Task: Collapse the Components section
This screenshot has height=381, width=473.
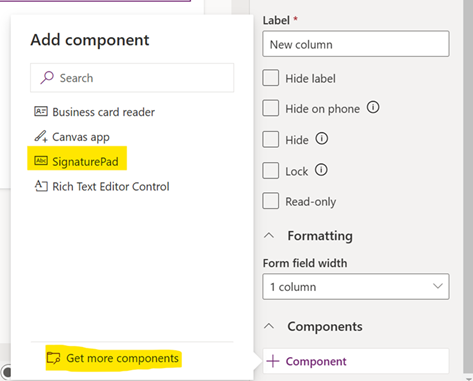Action: coord(269,326)
